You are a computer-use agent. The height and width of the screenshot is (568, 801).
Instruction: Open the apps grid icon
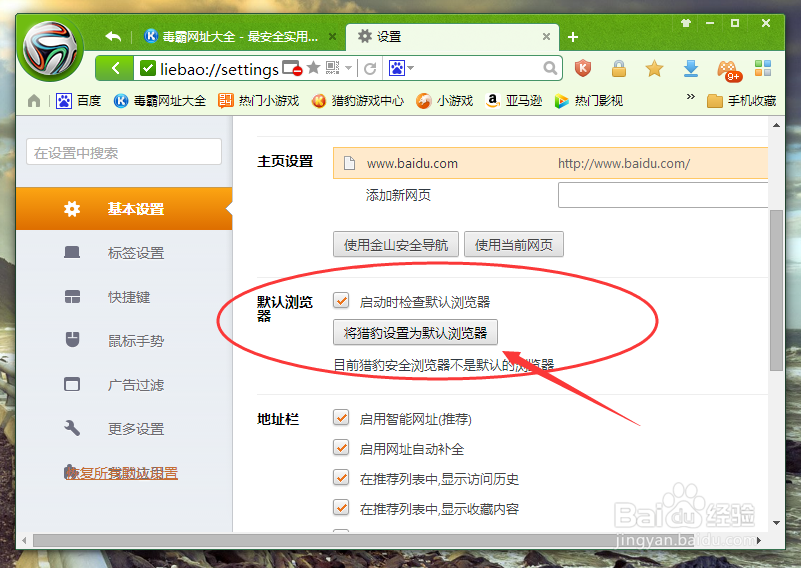click(x=763, y=68)
